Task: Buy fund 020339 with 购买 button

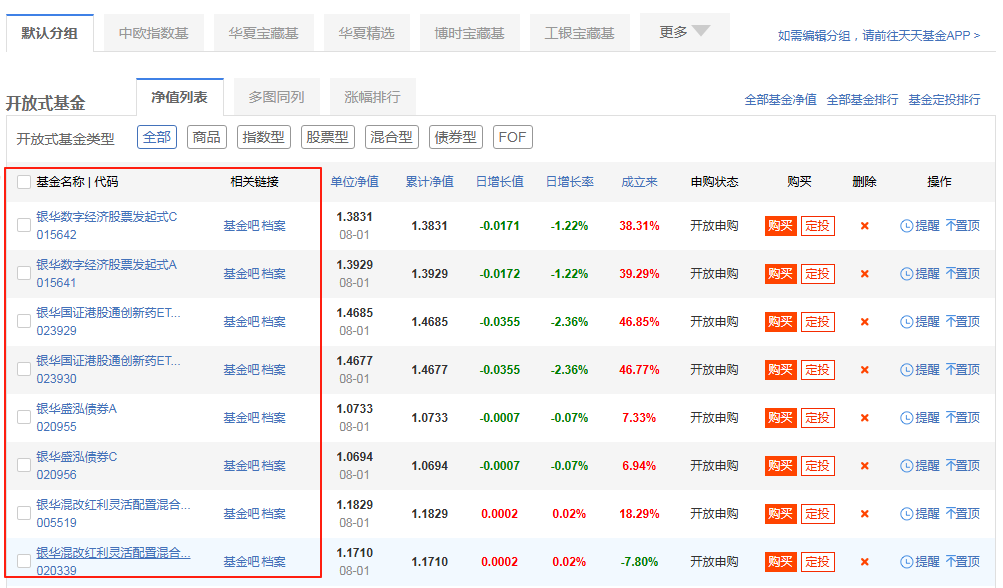Action: click(780, 562)
